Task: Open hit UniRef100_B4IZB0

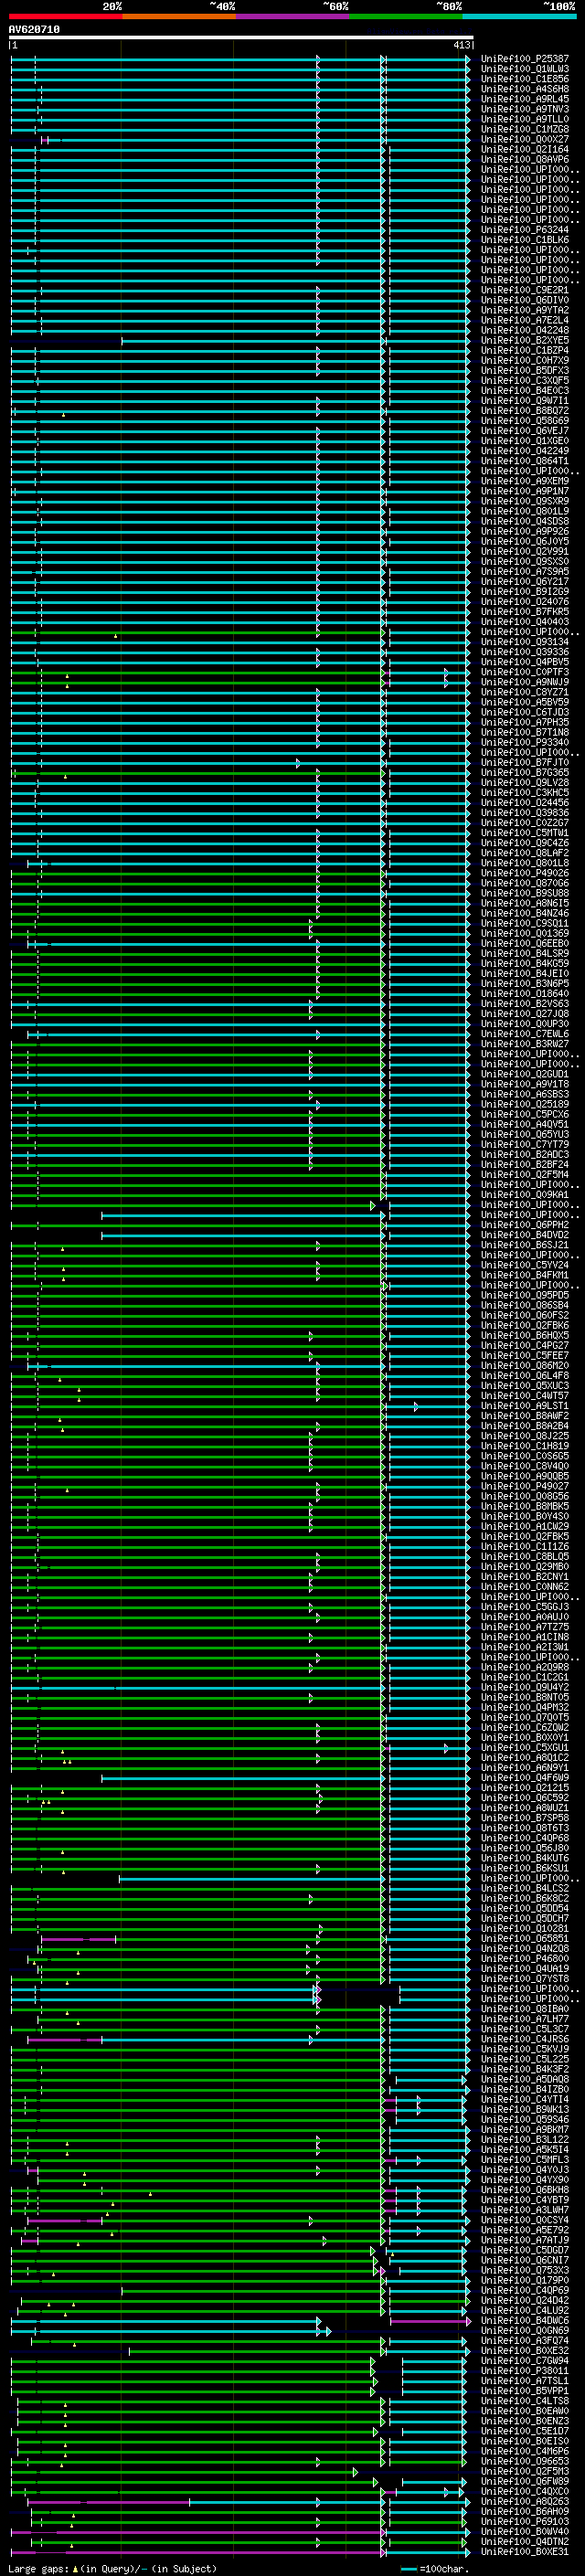Action: pos(525,2089)
